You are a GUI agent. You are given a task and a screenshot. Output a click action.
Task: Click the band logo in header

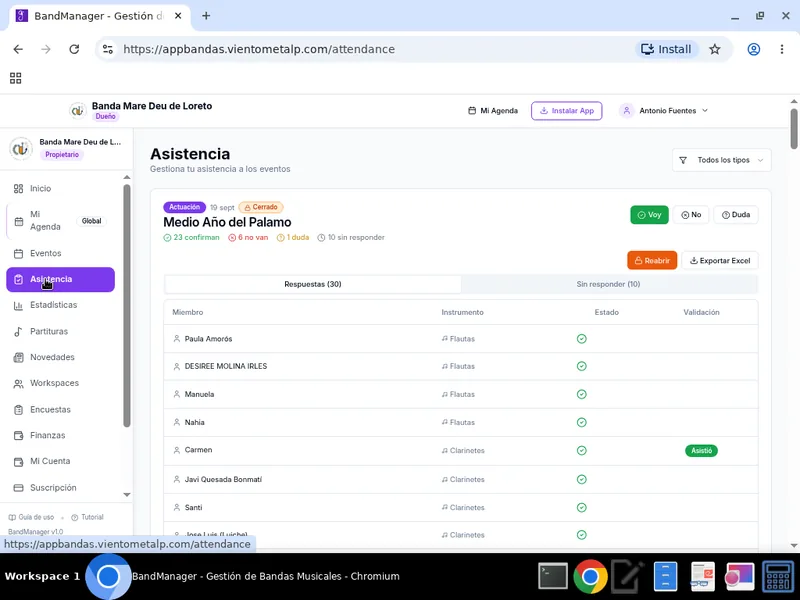pos(78,110)
